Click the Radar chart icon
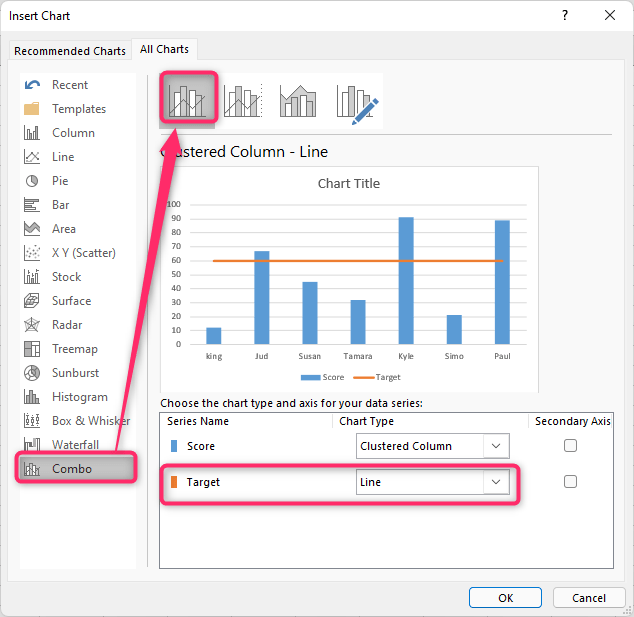This screenshot has height=617, width=634. [32, 325]
